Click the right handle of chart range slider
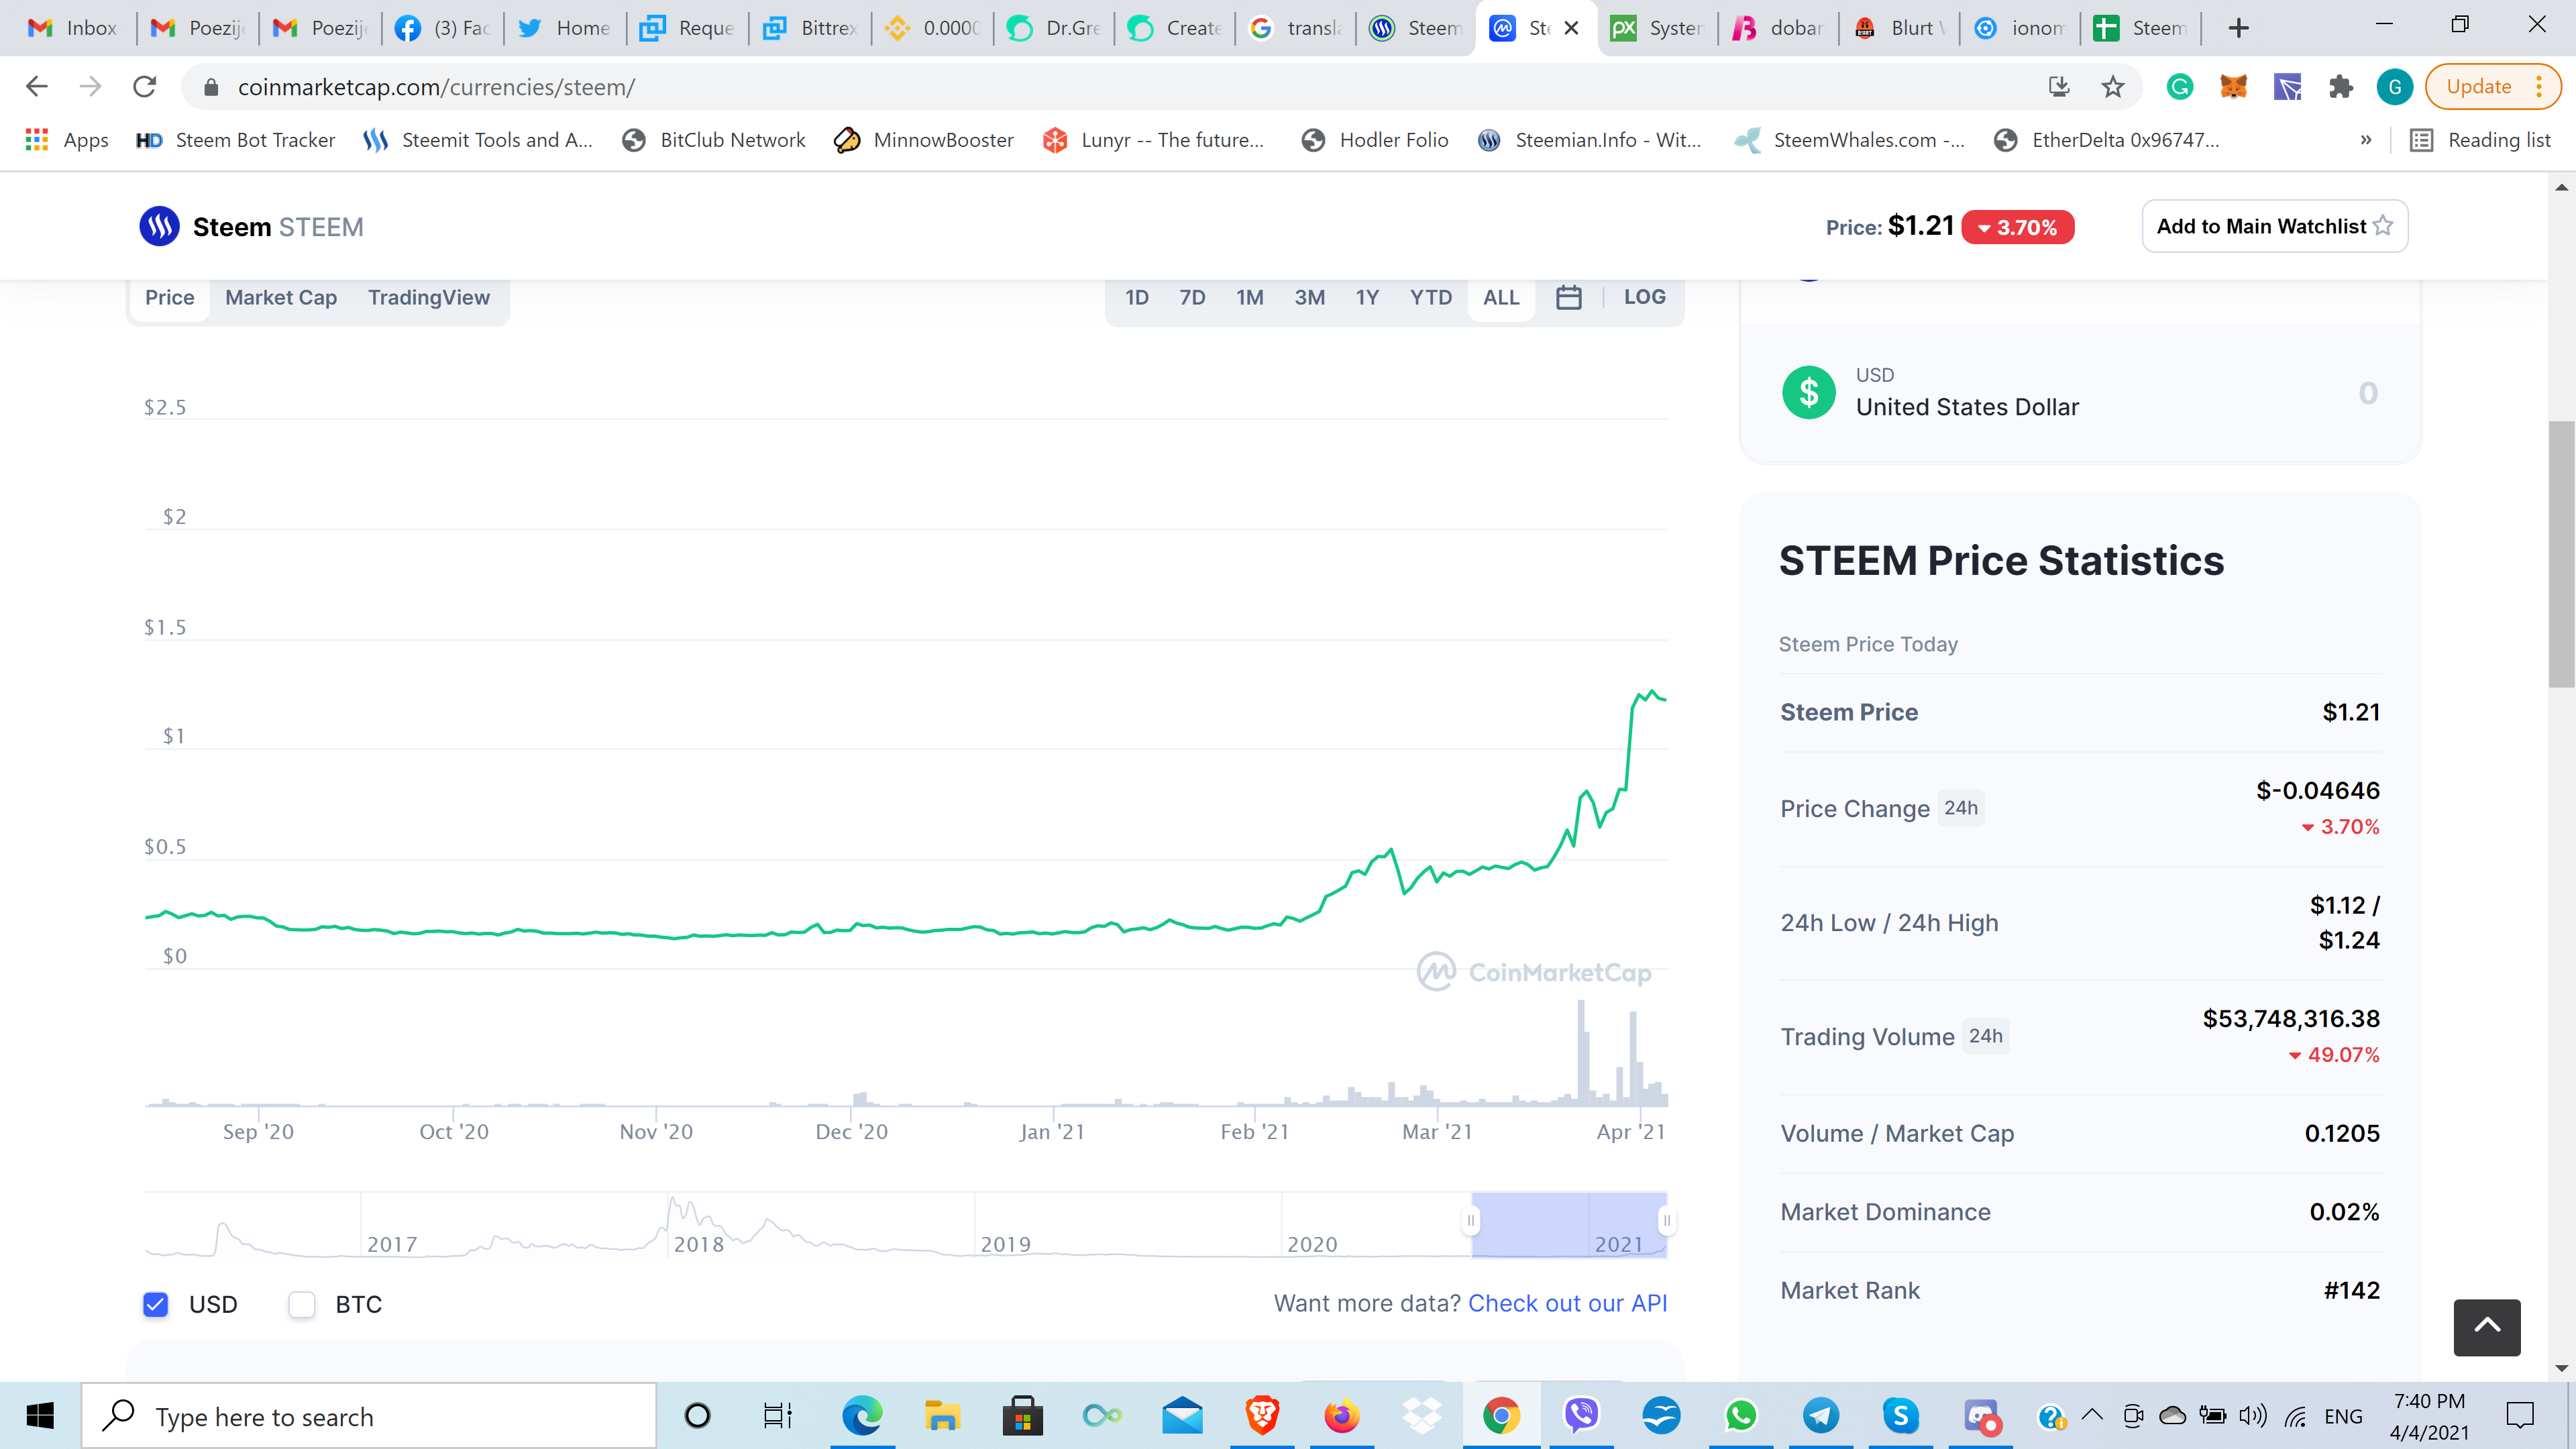 point(1666,1220)
